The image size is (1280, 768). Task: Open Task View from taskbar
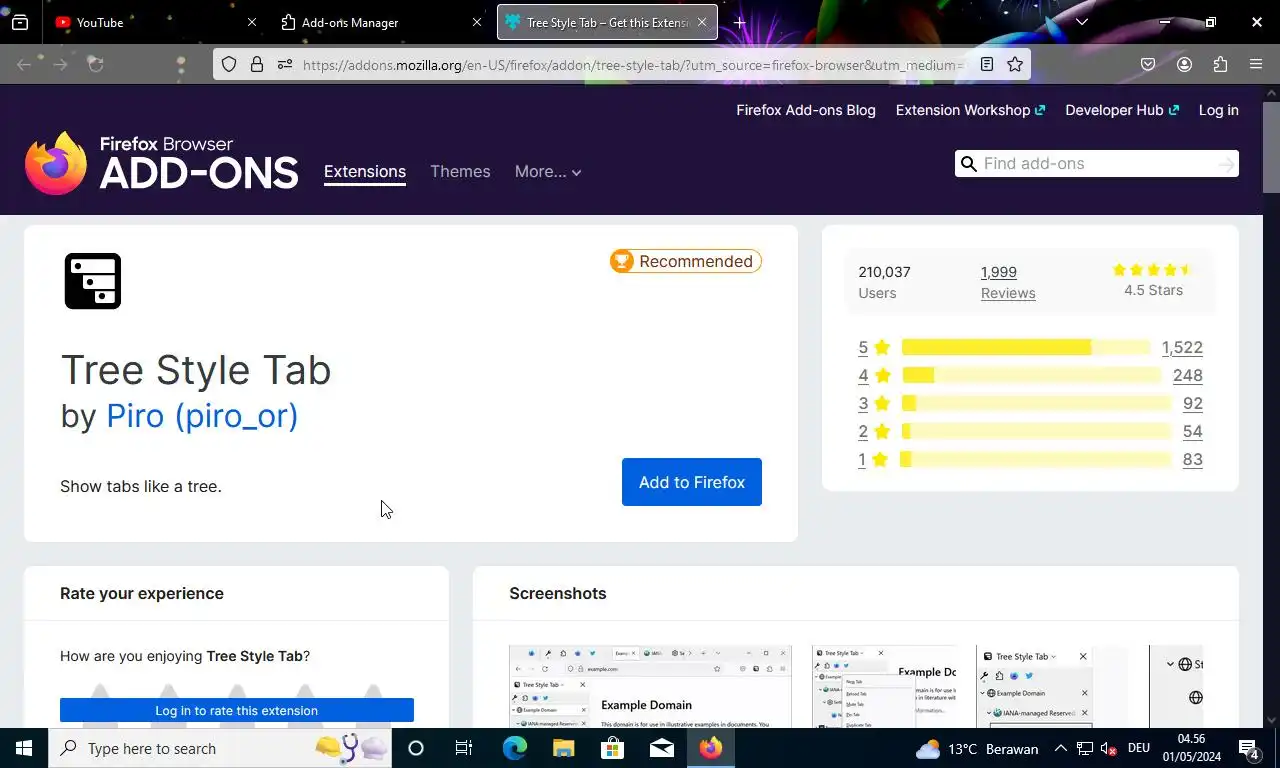pyautogui.click(x=464, y=748)
